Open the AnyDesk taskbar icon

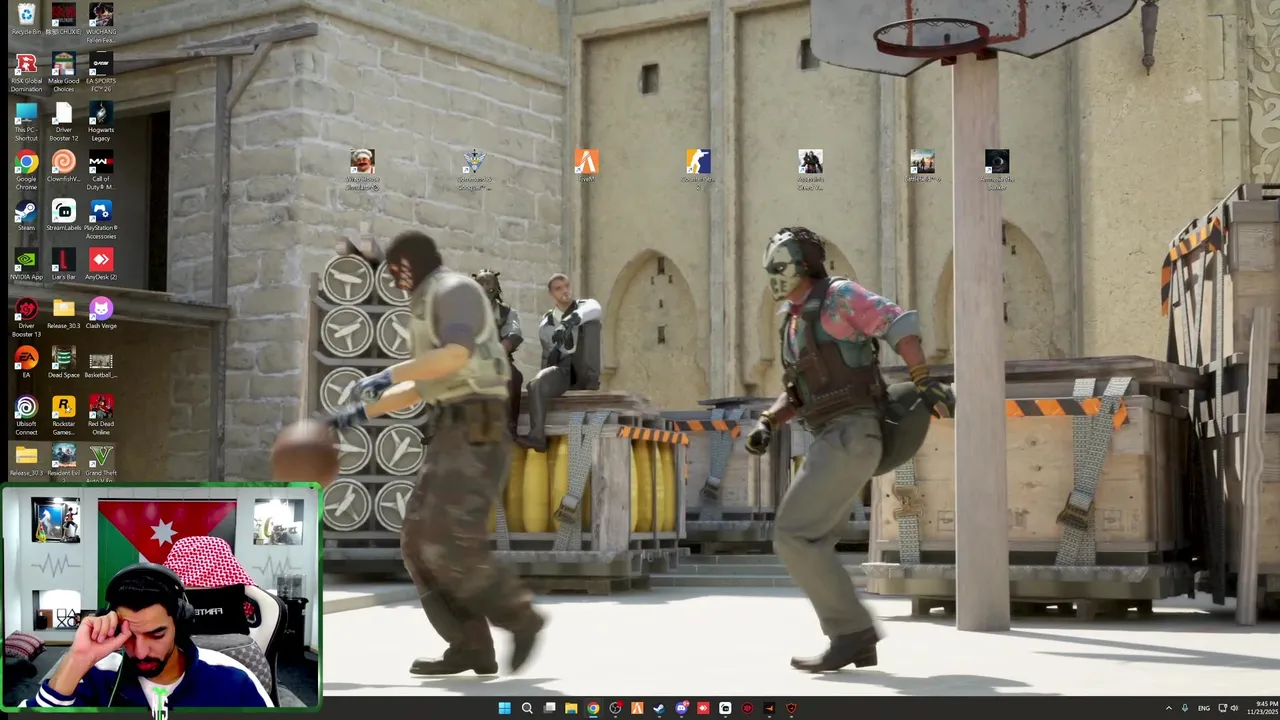click(703, 708)
